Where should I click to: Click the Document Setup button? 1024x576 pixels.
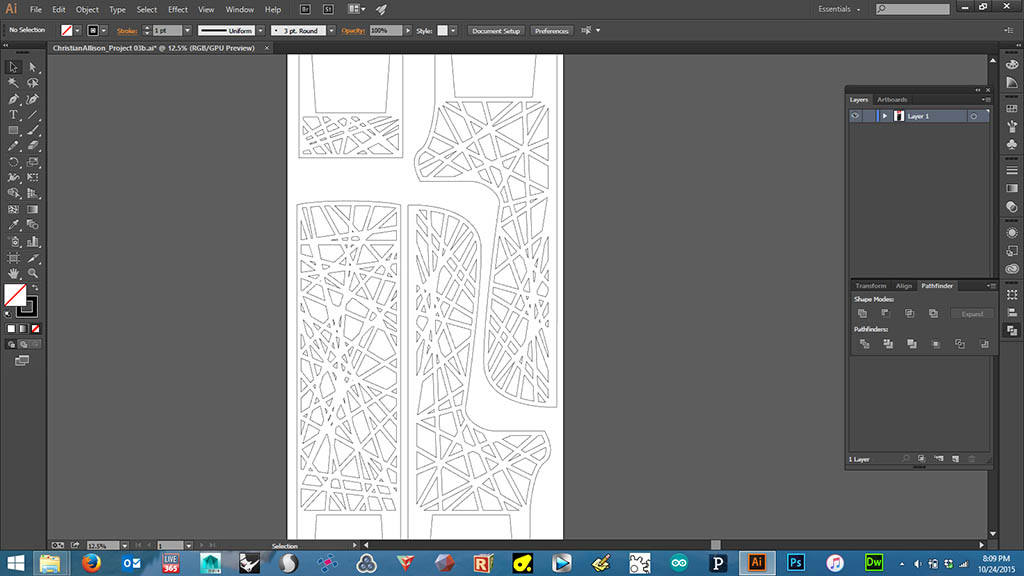(x=496, y=31)
